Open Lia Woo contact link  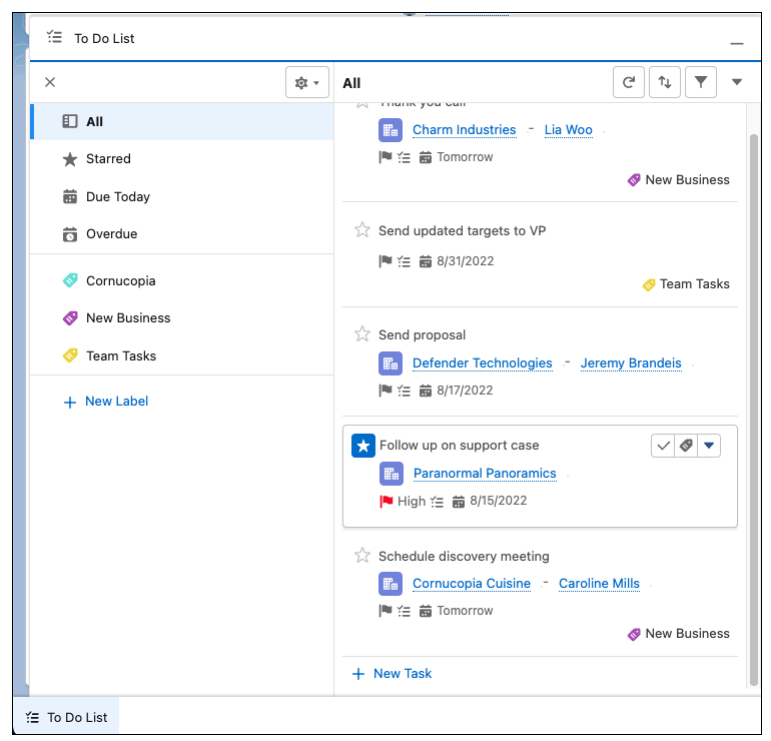[x=568, y=130]
